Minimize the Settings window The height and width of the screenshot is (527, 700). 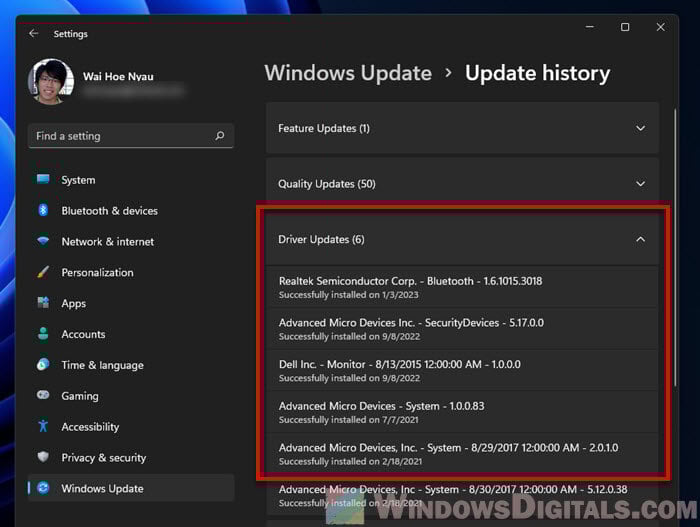pyautogui.click(x=590, y=27)
